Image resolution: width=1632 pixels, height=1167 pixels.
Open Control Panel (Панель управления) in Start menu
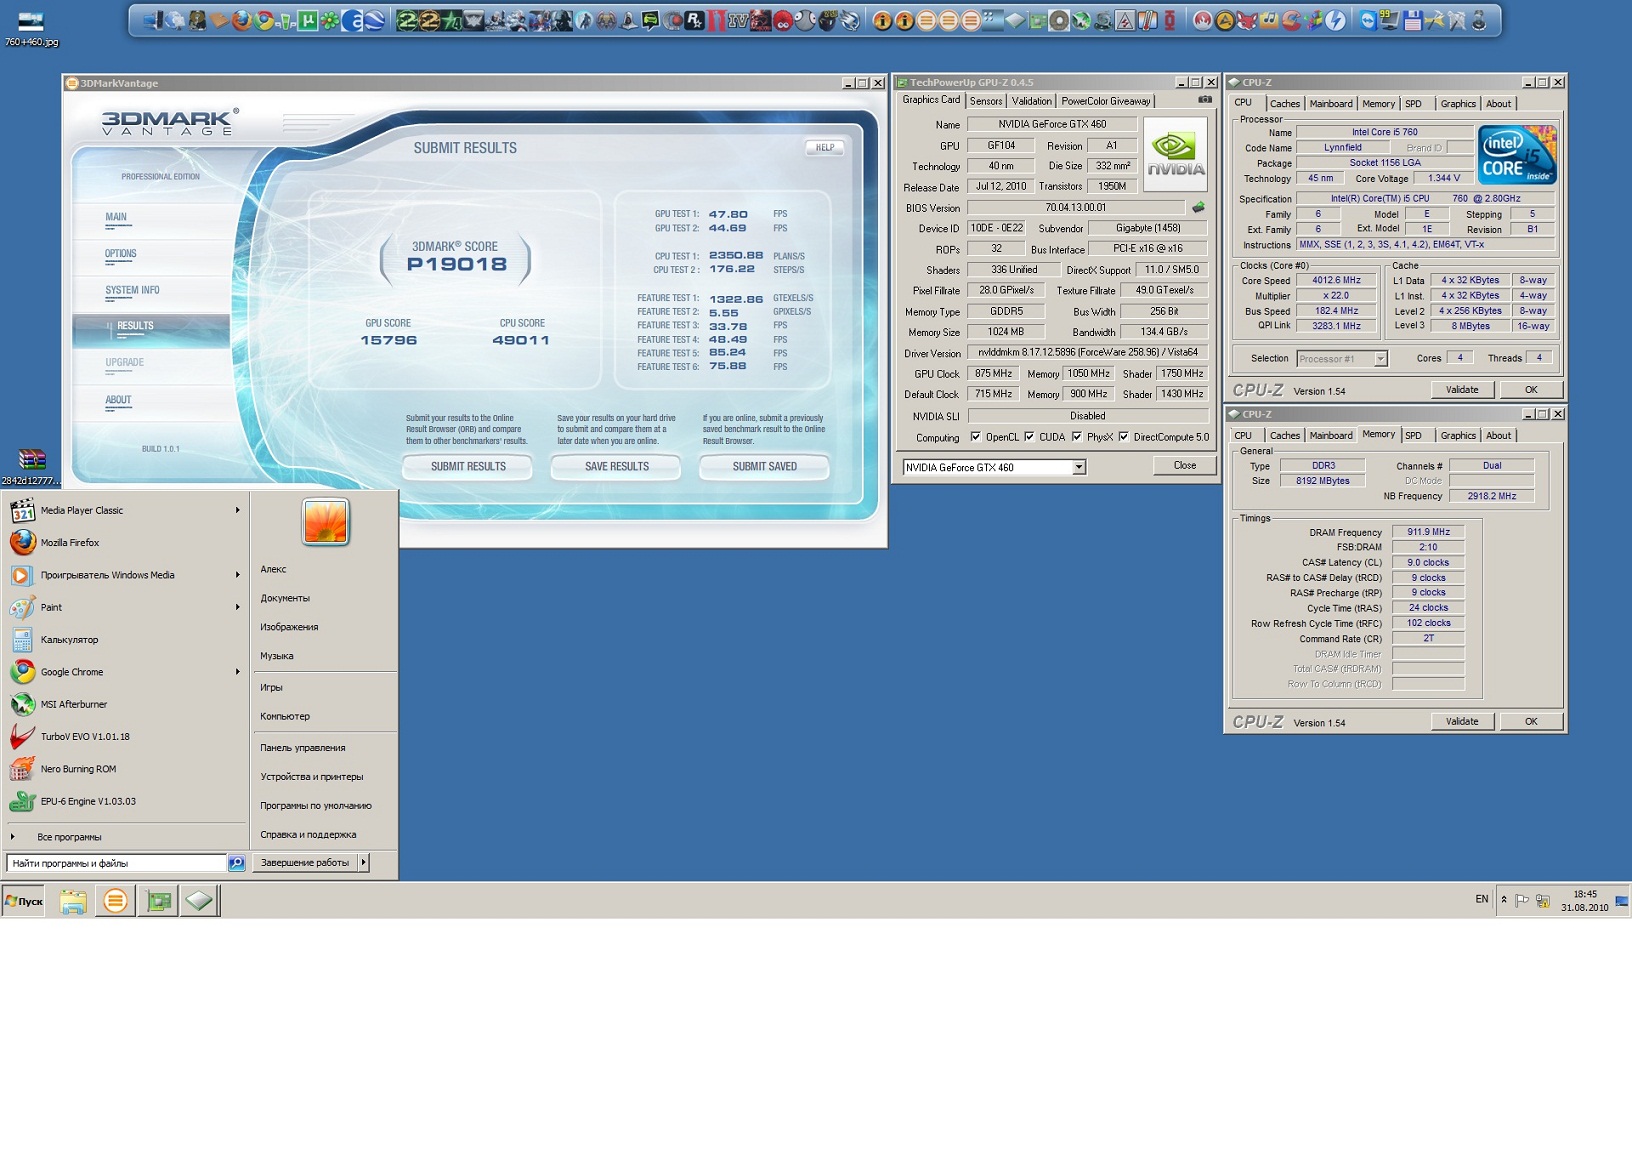(302, 748)
